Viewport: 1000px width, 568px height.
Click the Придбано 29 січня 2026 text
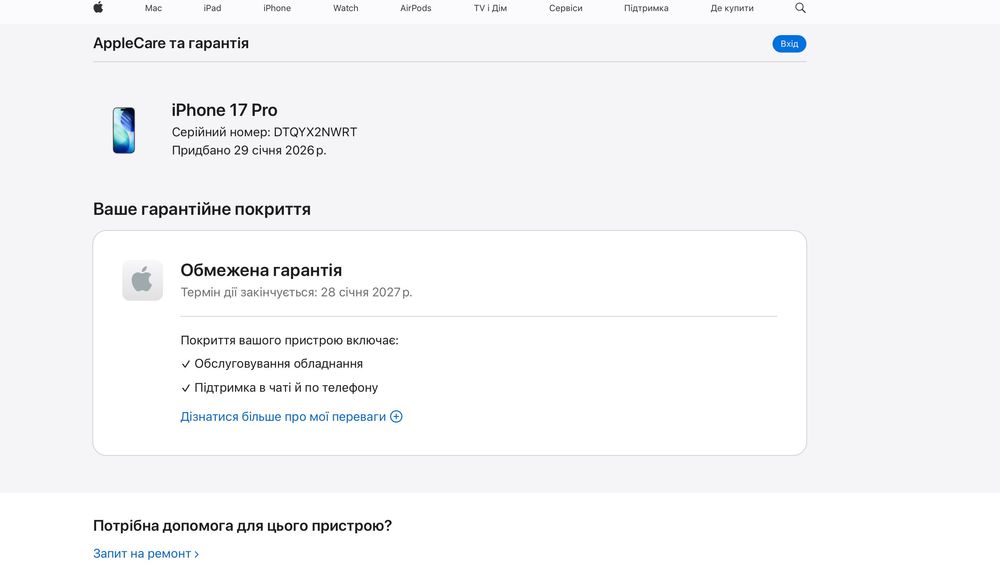tap(249, 150)
